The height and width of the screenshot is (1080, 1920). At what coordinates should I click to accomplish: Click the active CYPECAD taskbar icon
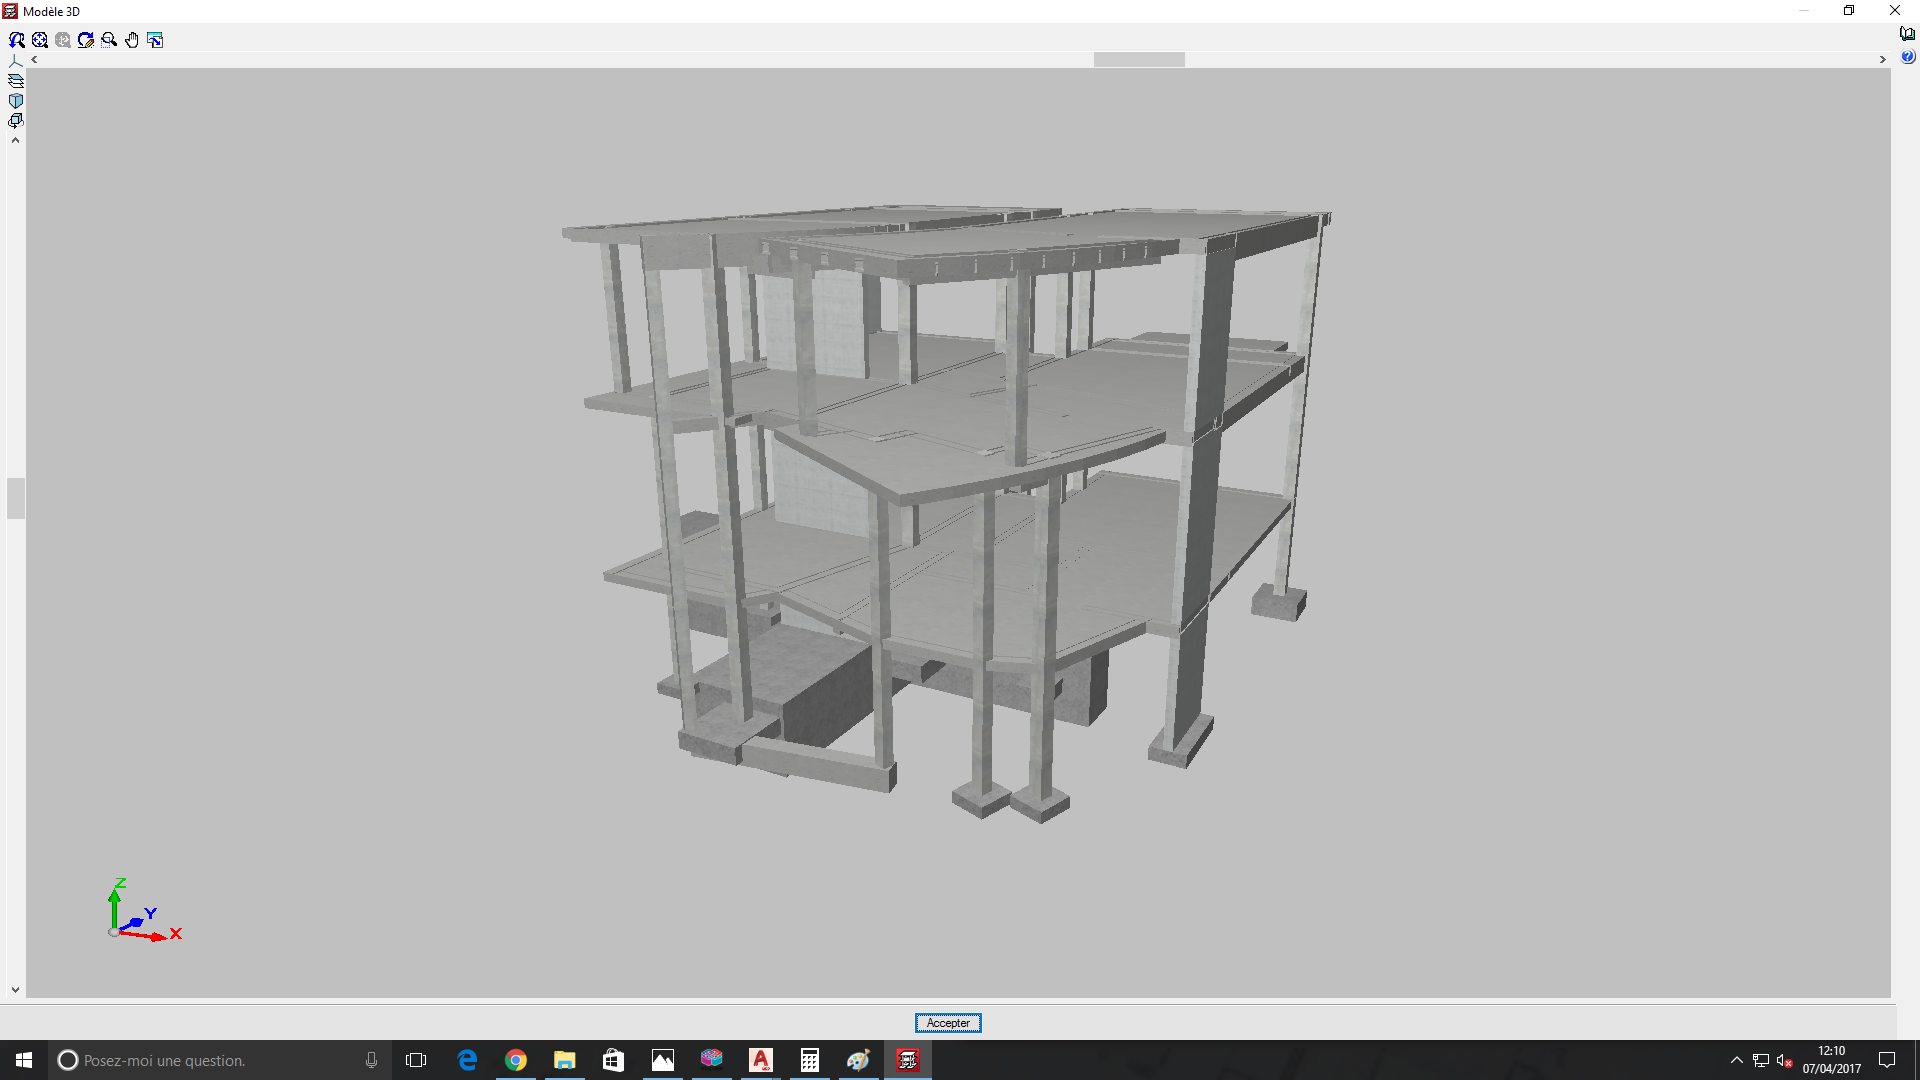(x=908, y=1060)
